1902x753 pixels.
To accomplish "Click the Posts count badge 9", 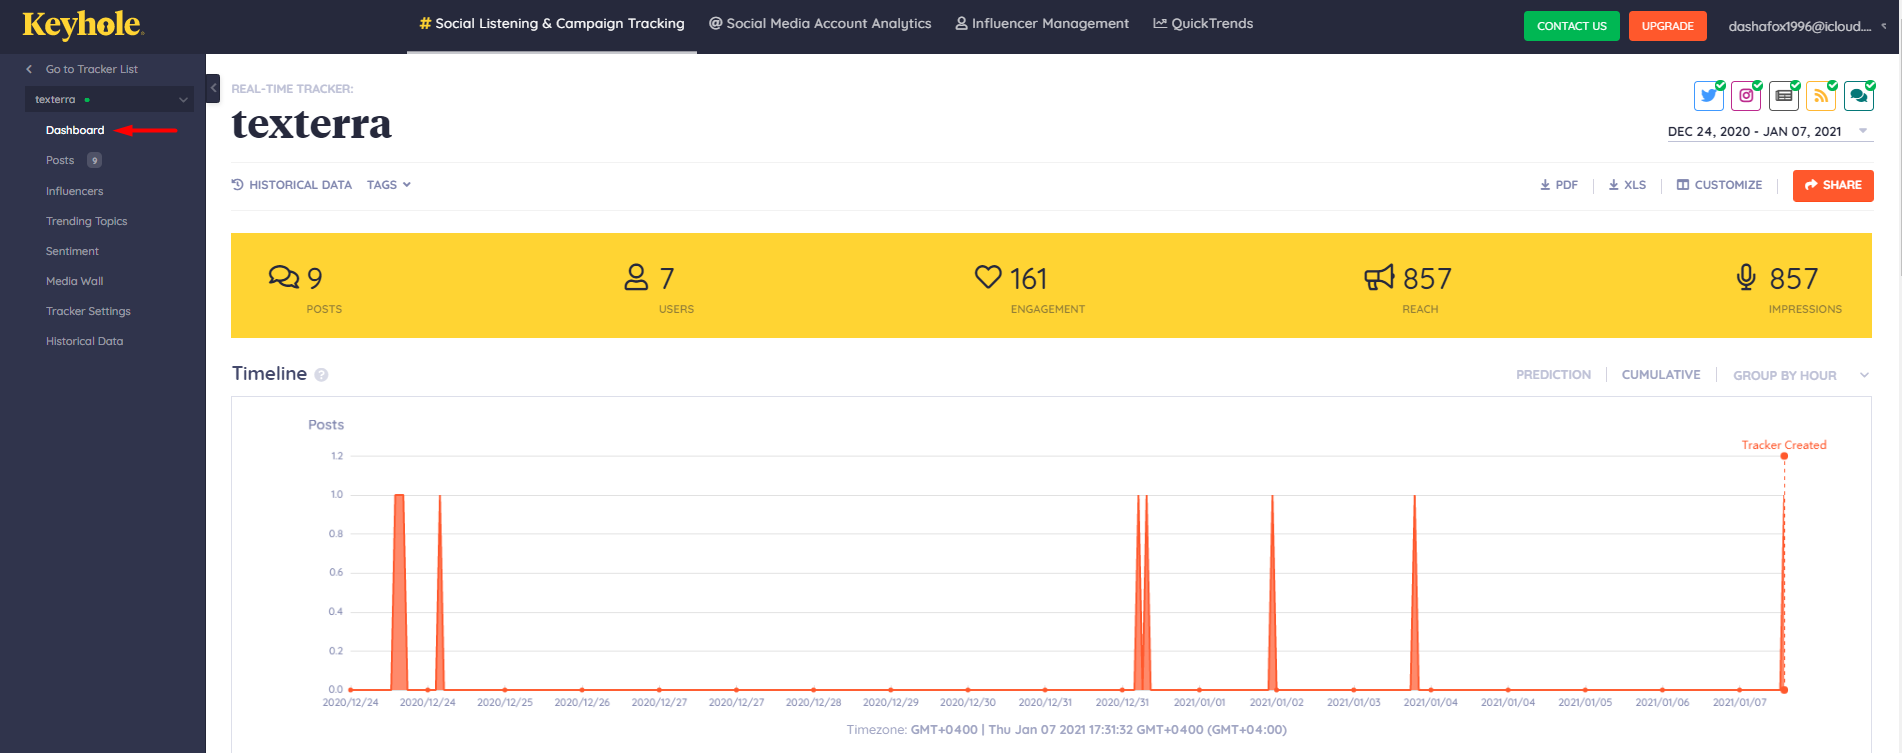I will (94, 160).
